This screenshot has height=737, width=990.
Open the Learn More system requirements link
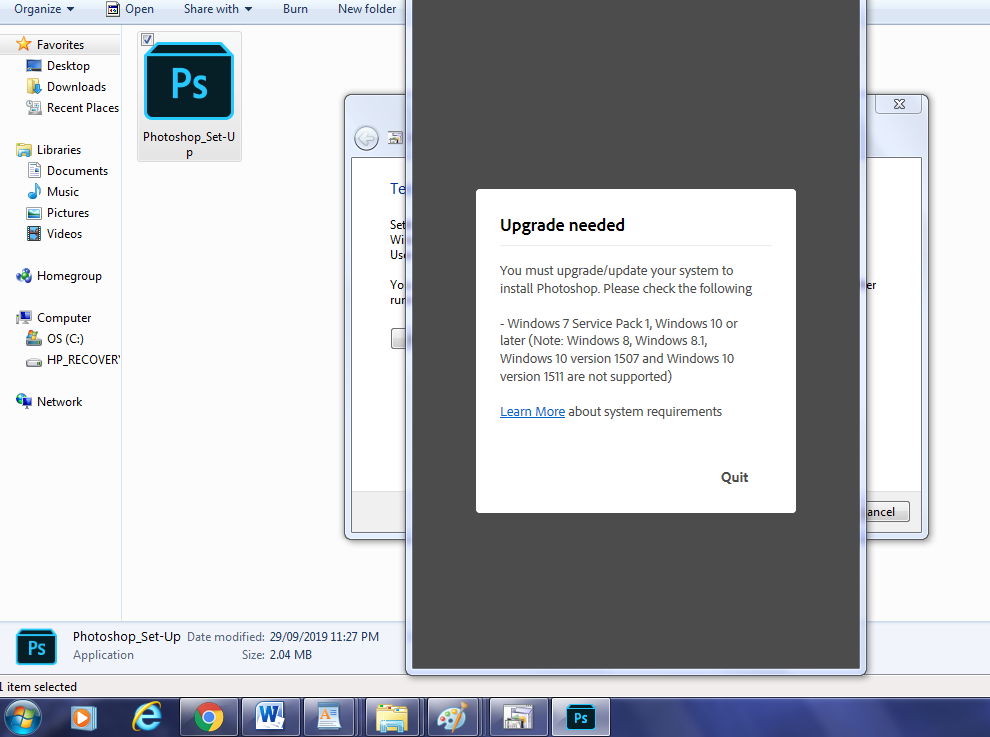532,412
